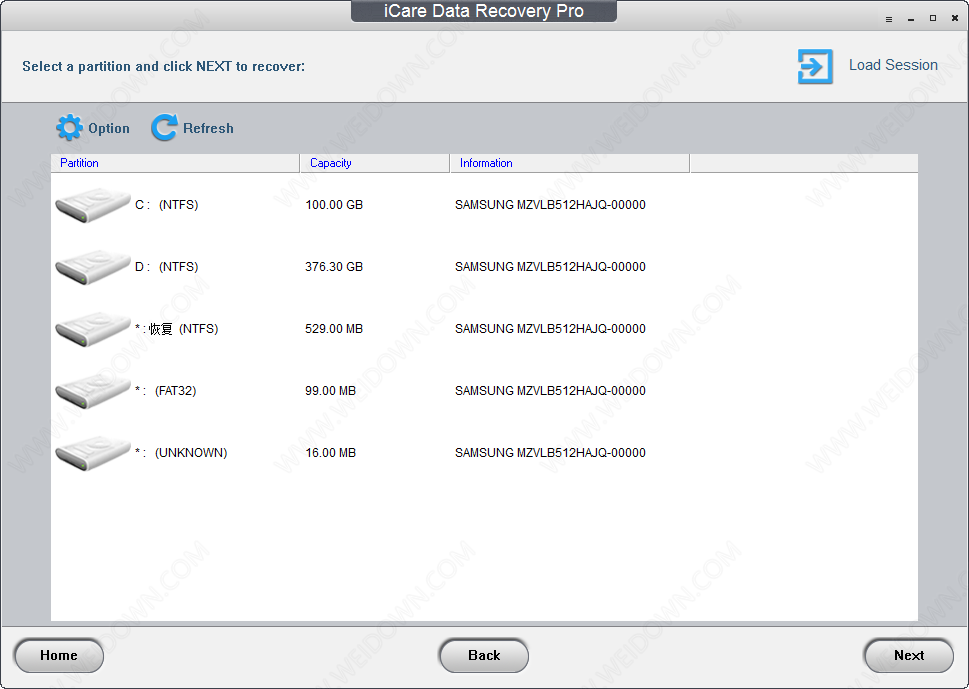Viewport: 969px width, 689px height.
Task: Select the D: (NTFS) partition label
Action: point(167,267)
